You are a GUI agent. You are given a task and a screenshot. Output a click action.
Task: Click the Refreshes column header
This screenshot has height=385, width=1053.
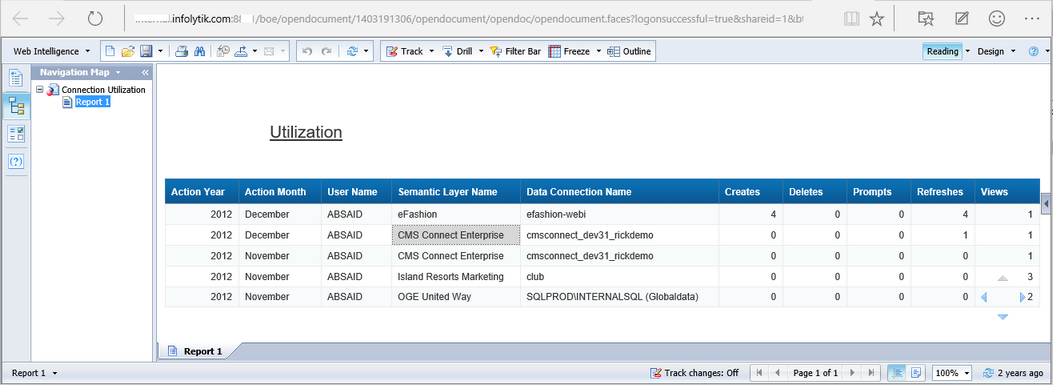[x=942, y=191]
